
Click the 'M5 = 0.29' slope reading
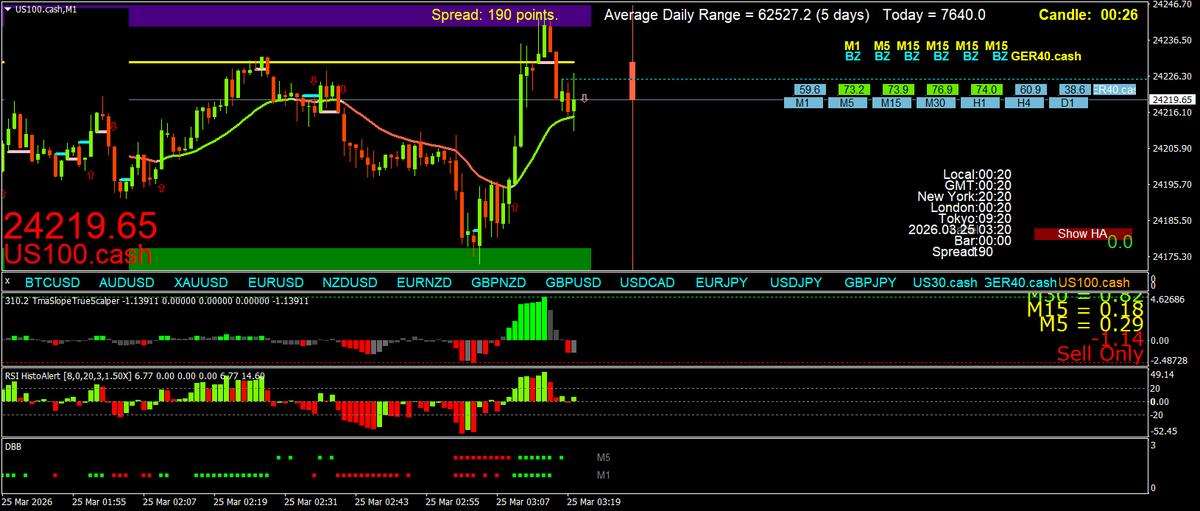pyautogui.click(x=1092, y=324)
